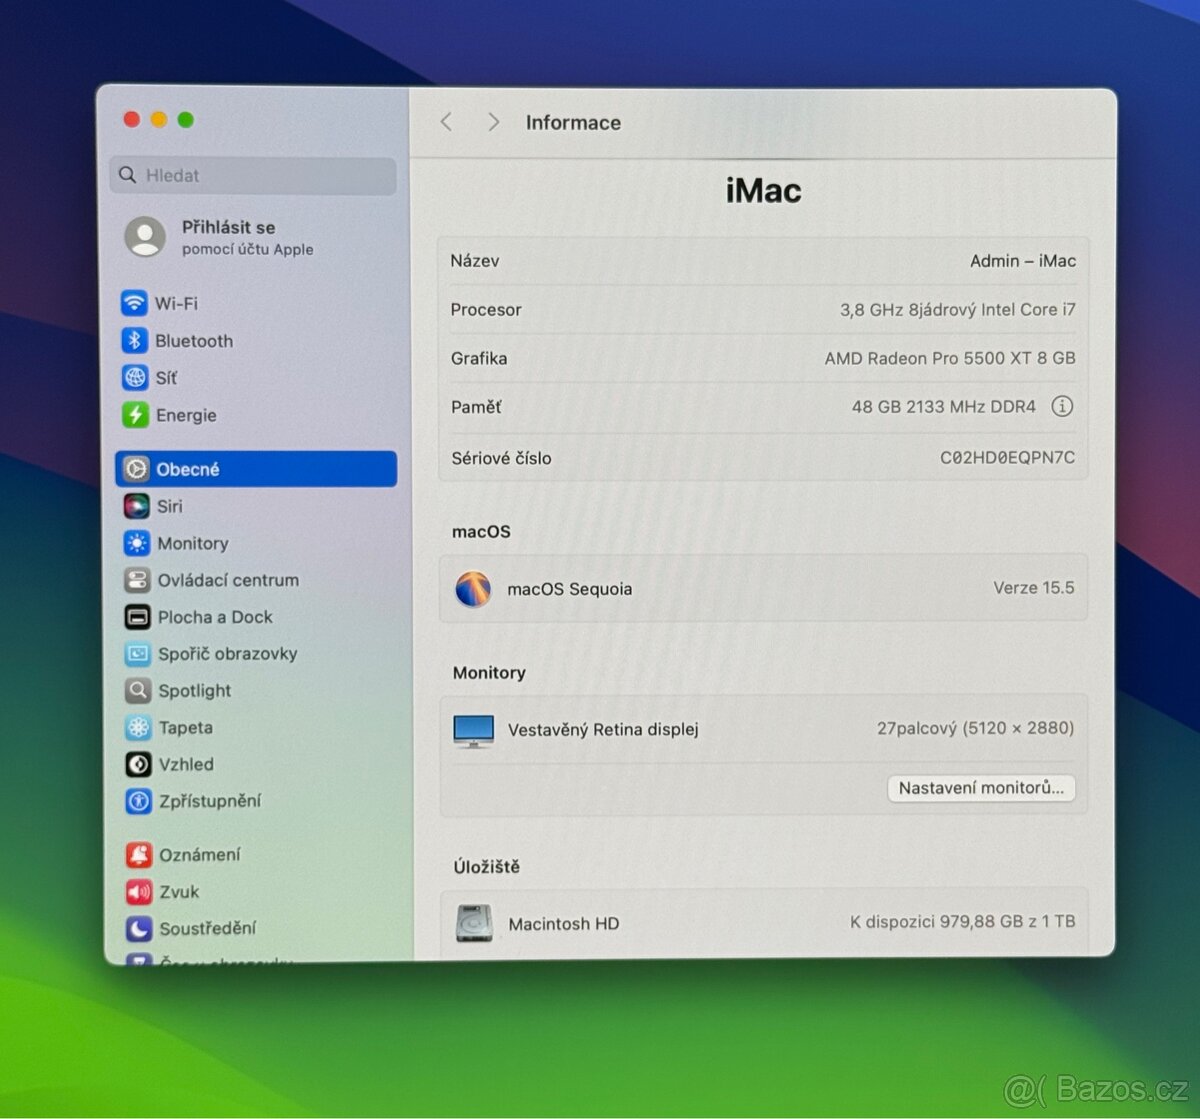Select Zpřístupnění in the sidebar

point(209,801)
